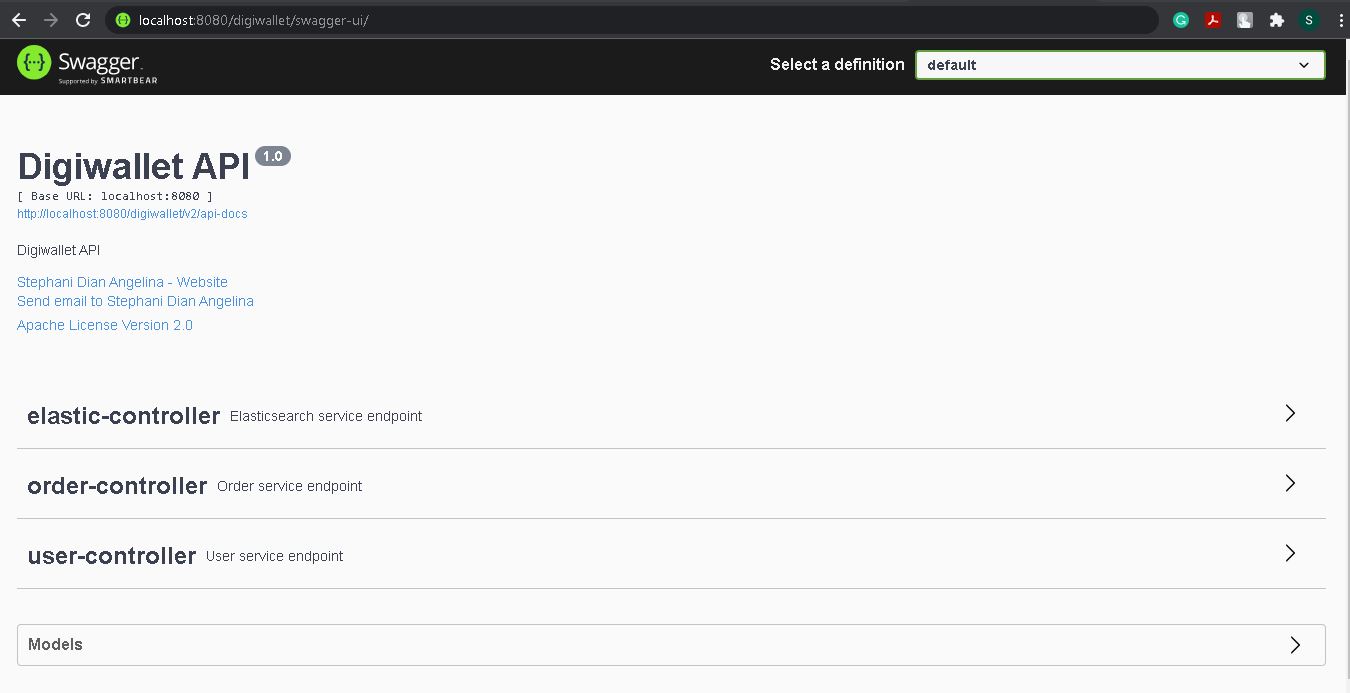Click the Models section title
1350x693 pixels.
pyautogui.click(x=55, y=644)
